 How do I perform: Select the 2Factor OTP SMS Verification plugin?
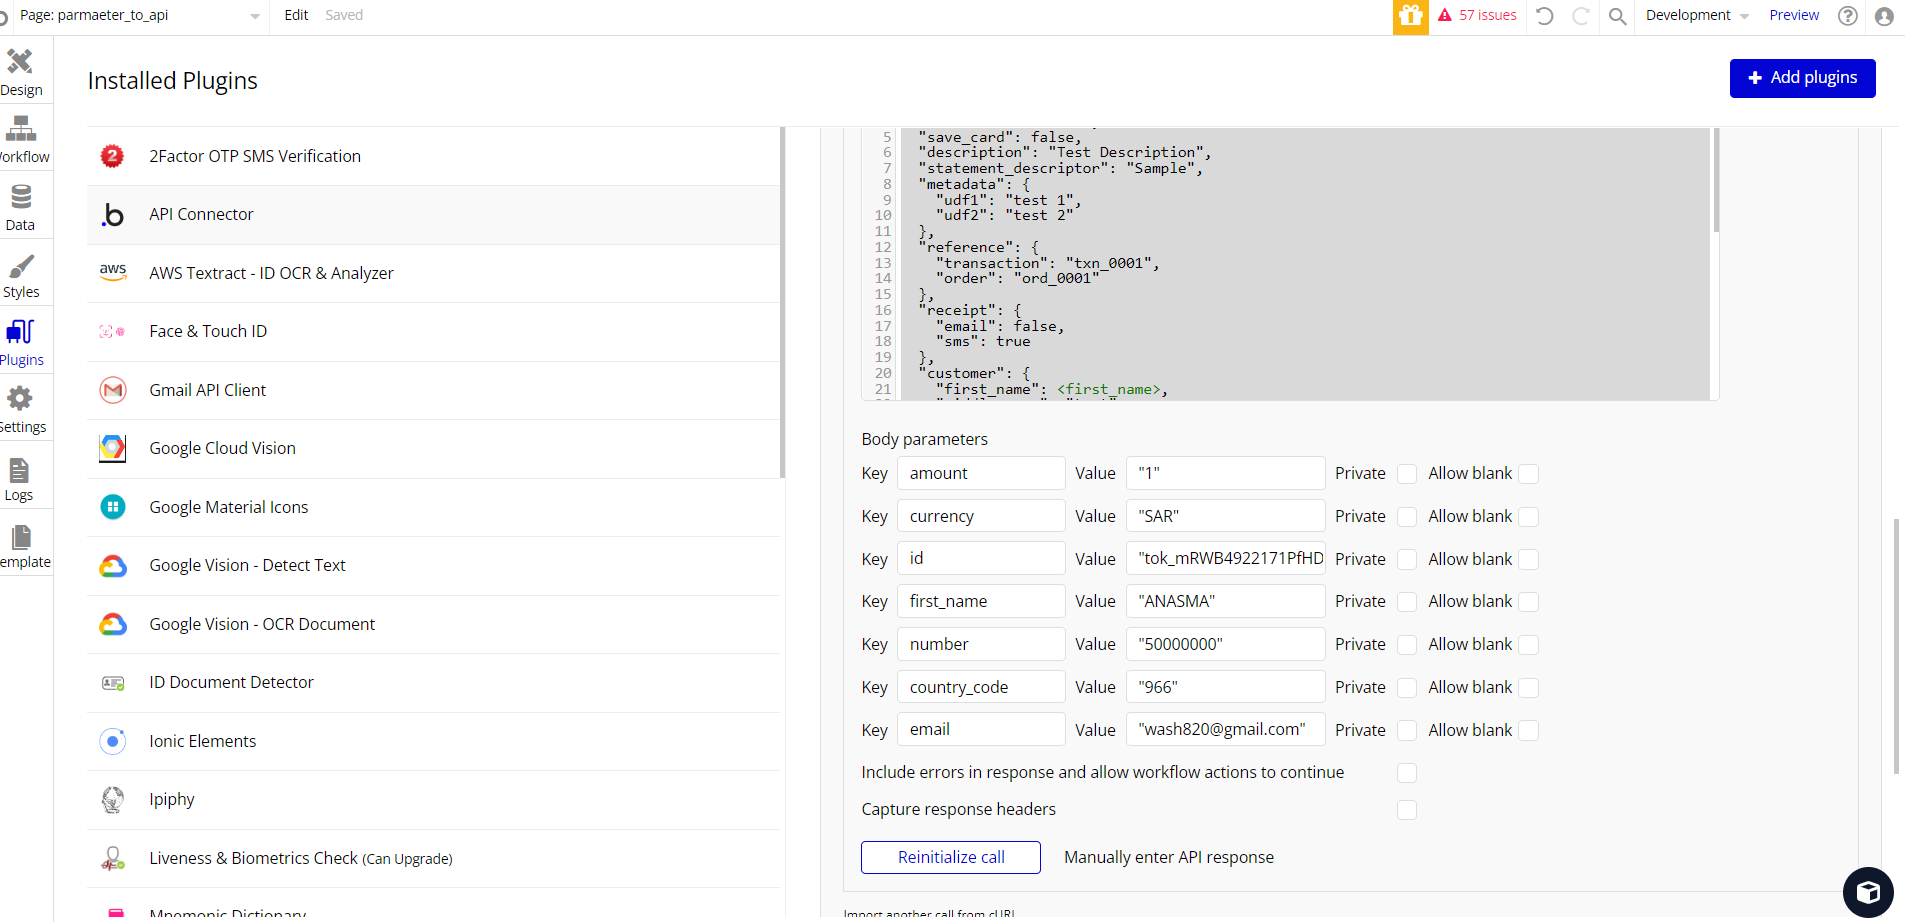434,156
